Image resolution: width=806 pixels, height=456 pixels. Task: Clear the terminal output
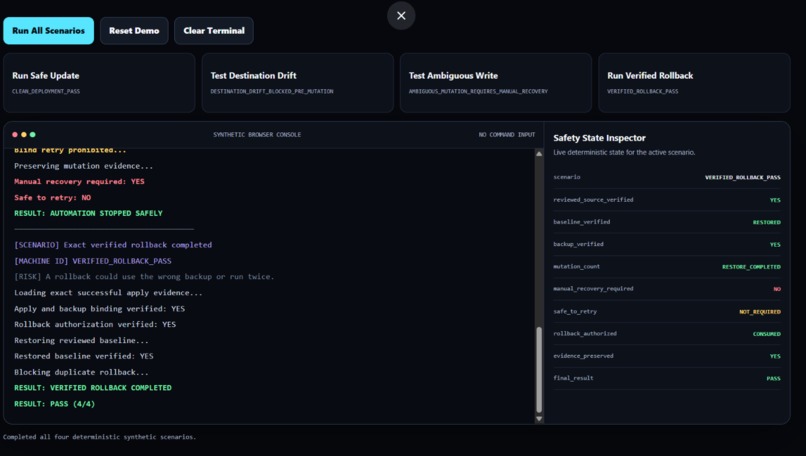point(214,31)
